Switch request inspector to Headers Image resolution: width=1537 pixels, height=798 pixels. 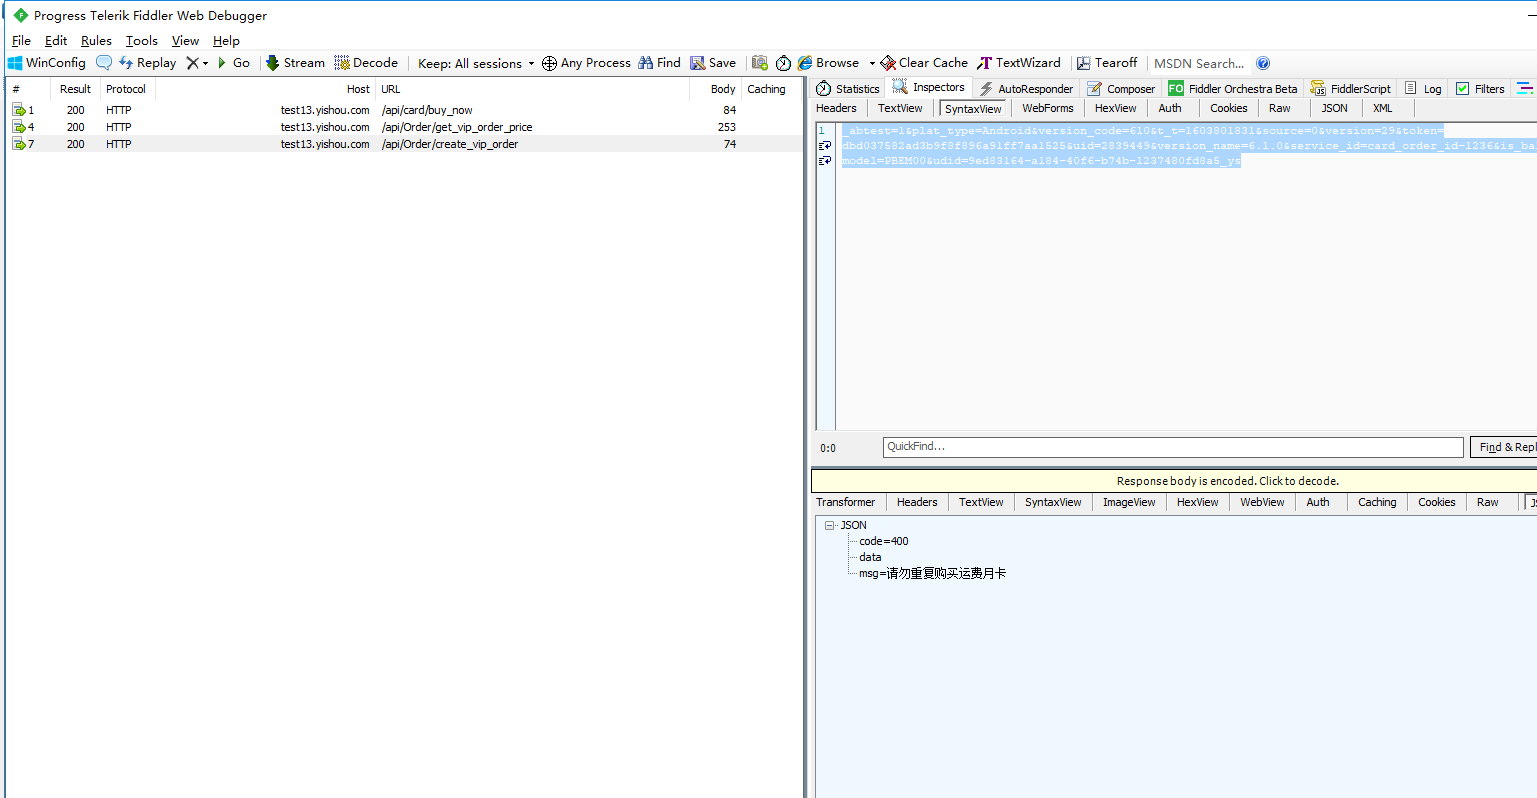836,108
